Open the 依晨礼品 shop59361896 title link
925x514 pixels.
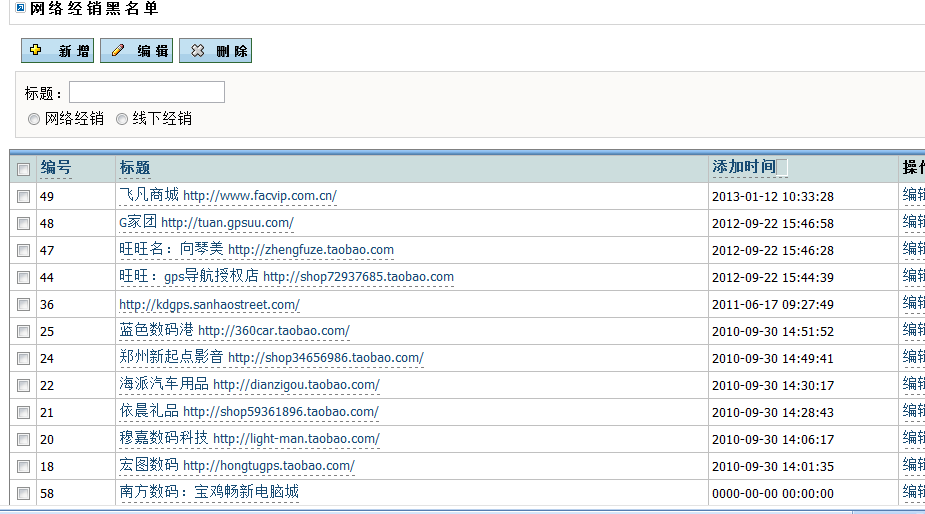point(249,411)
